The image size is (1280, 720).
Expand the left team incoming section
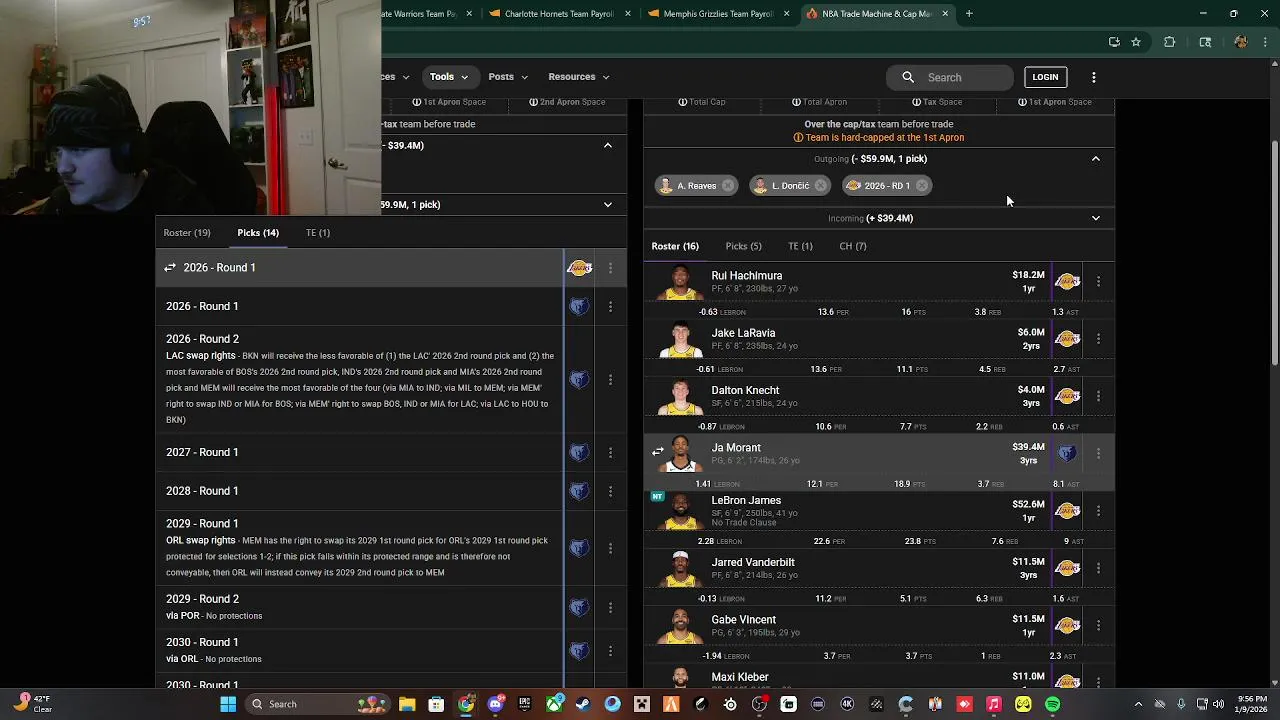pyautogui.click(x=608, y=205)
